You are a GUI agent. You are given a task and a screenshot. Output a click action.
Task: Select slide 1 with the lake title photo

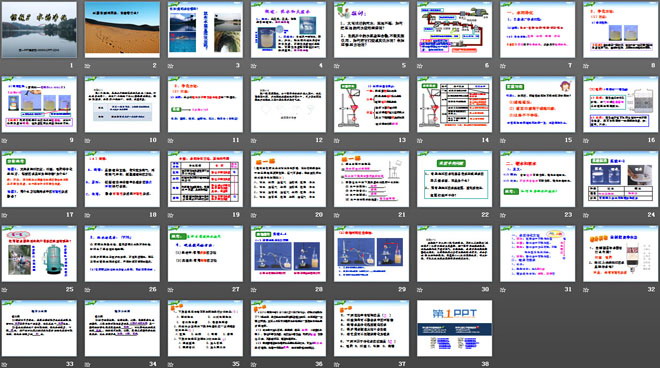tap(39, 29)
